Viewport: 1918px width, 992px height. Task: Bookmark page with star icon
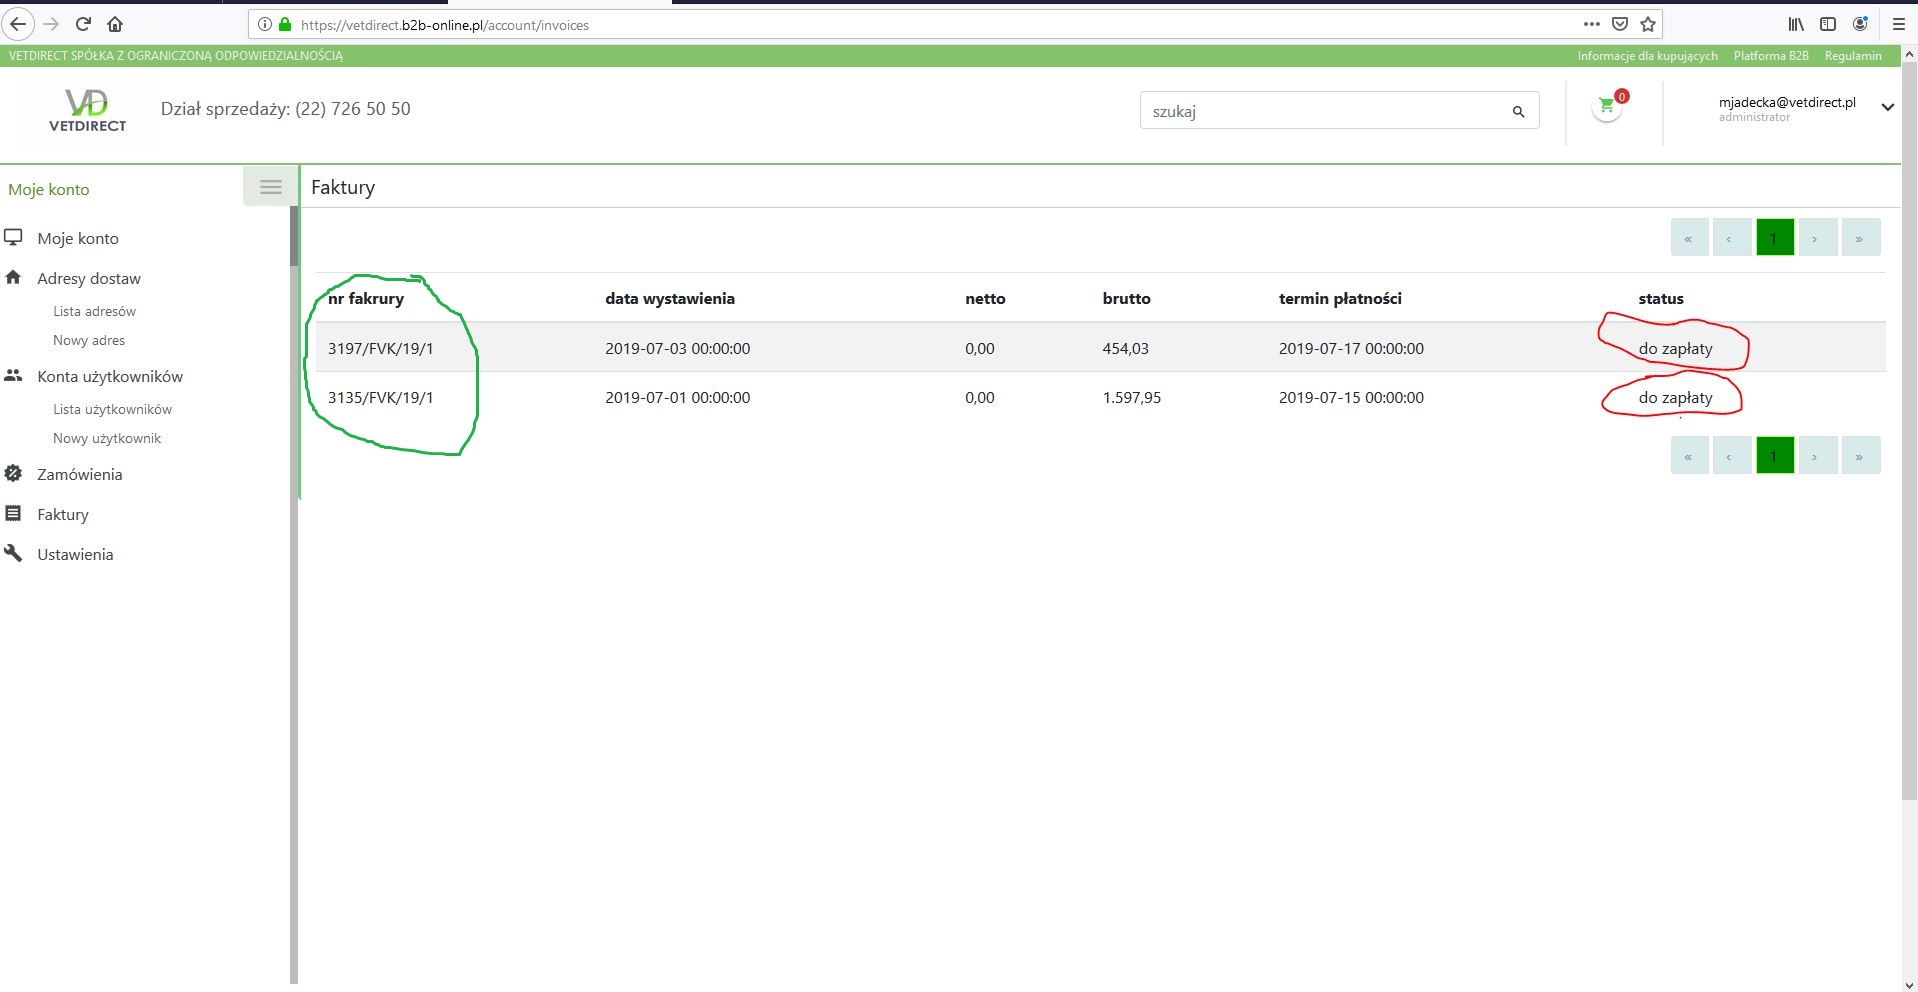(1648, 24)
